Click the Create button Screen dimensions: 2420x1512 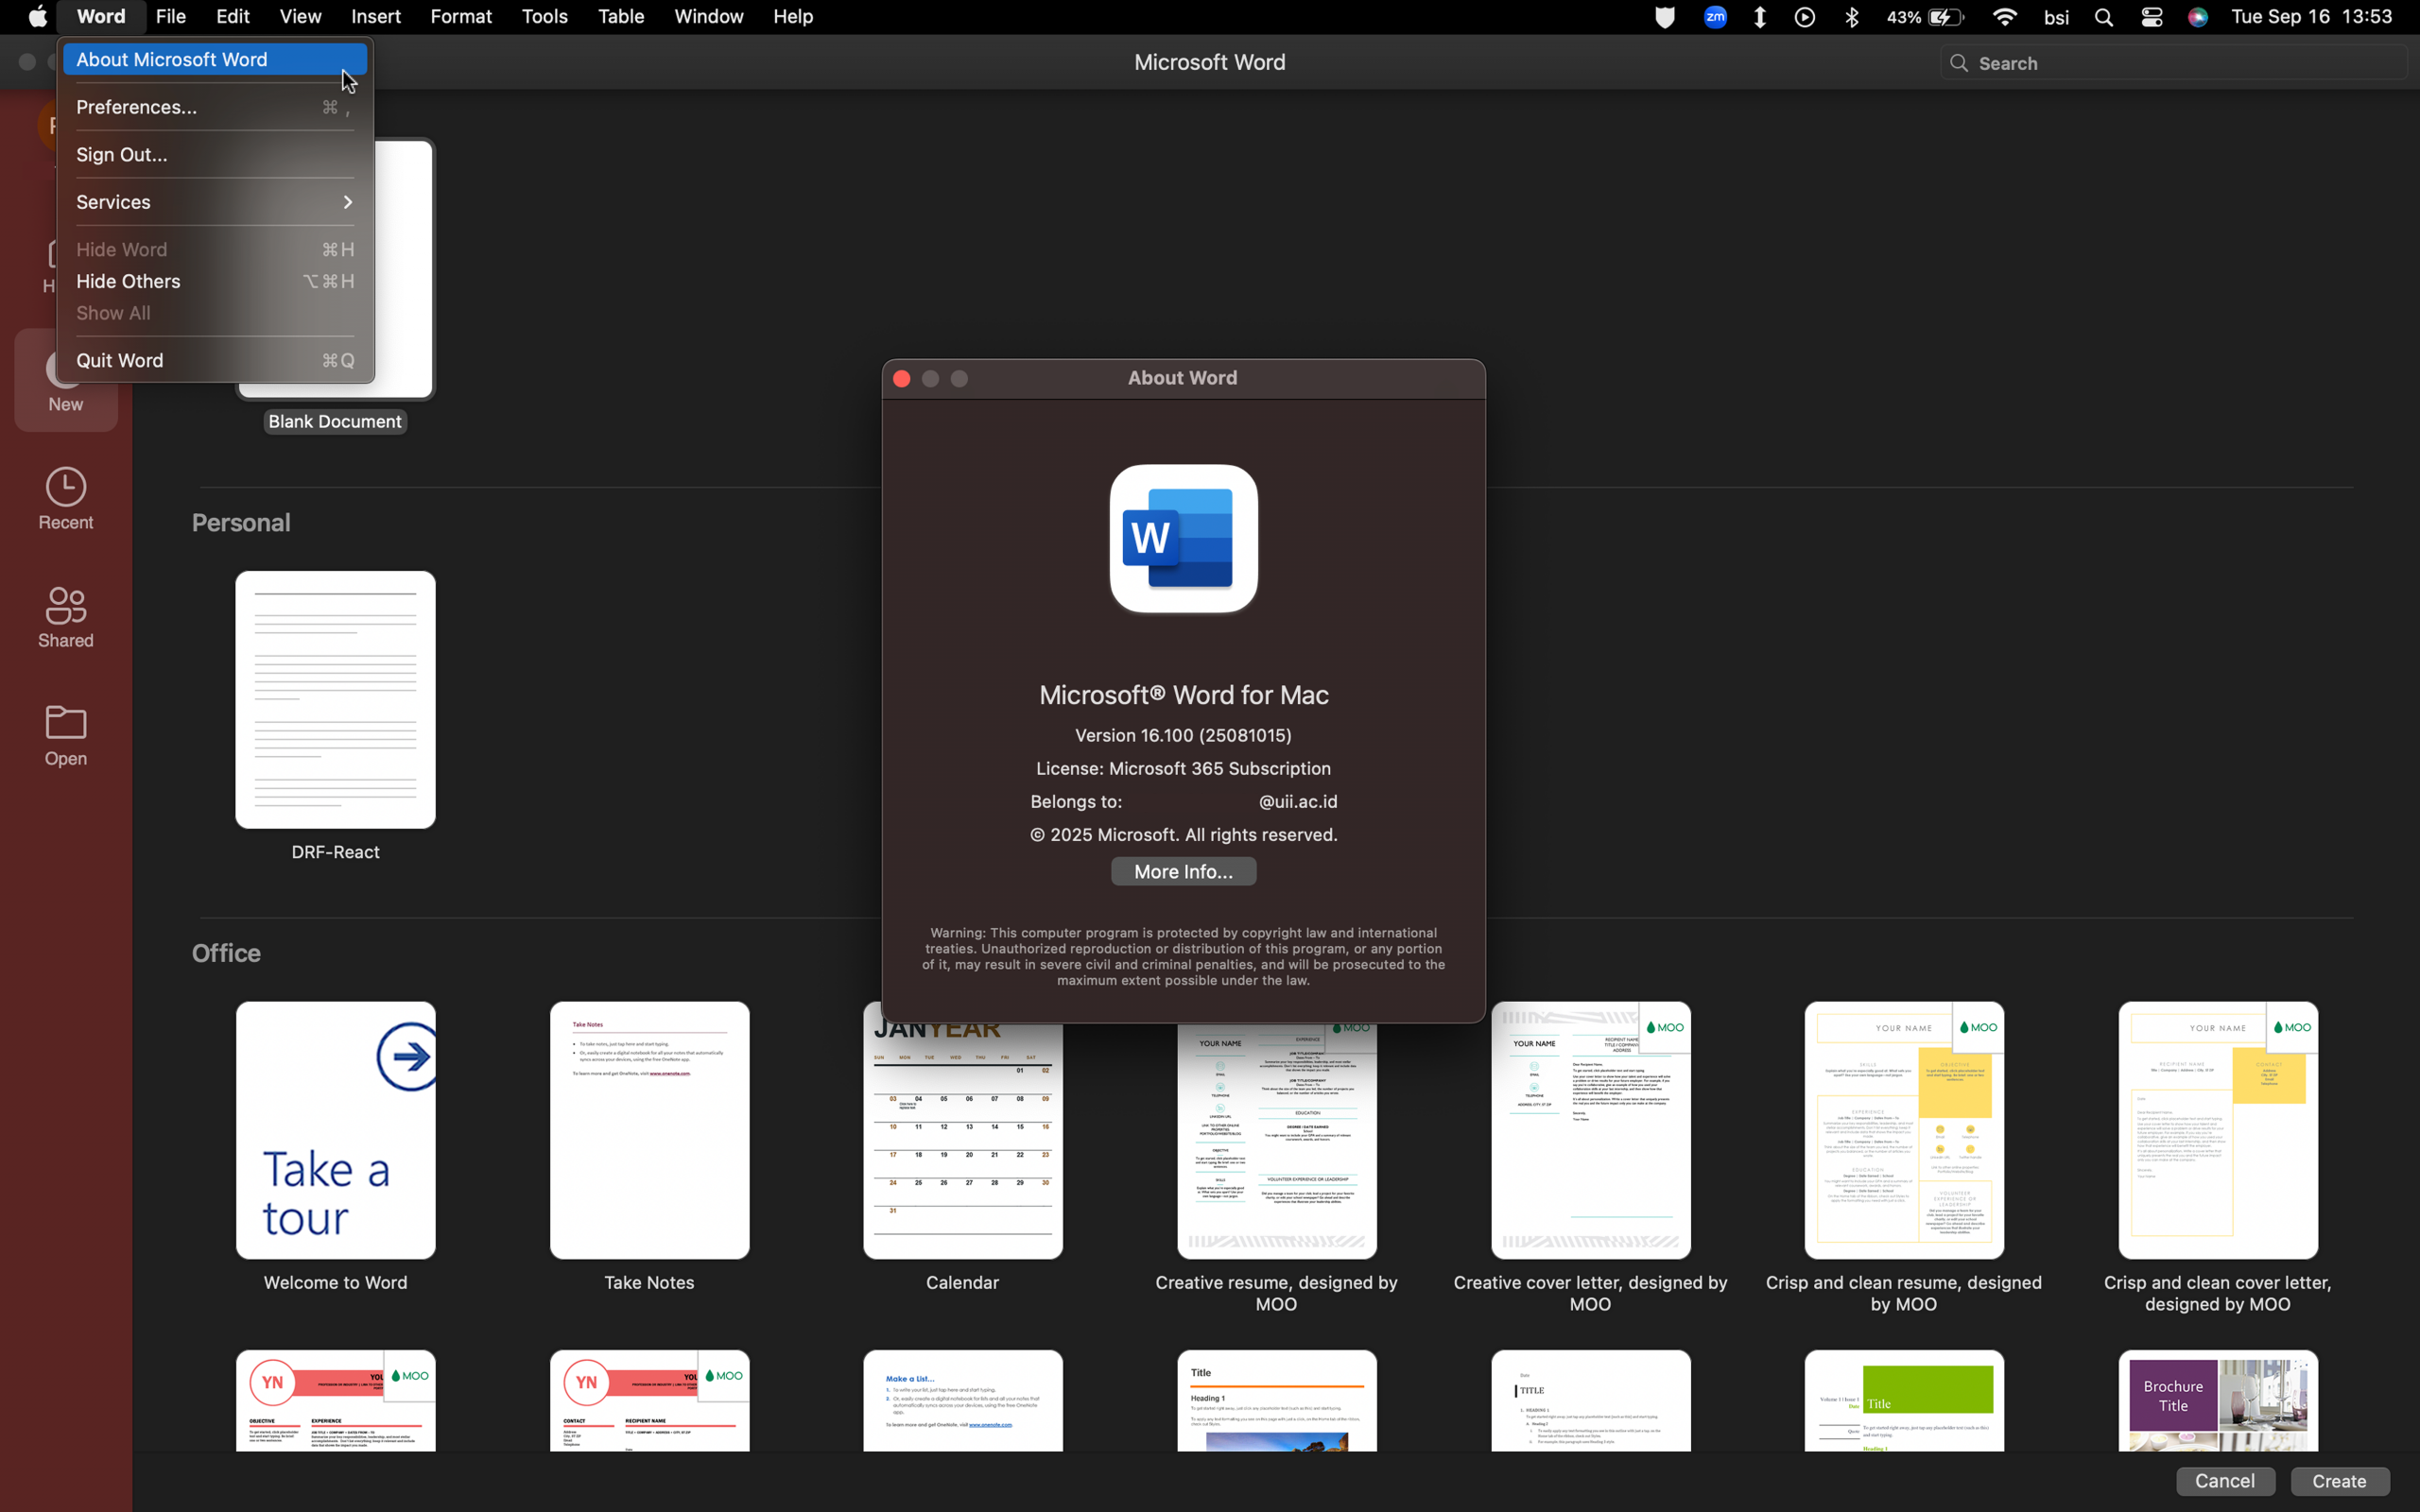click(2339, 1481)
